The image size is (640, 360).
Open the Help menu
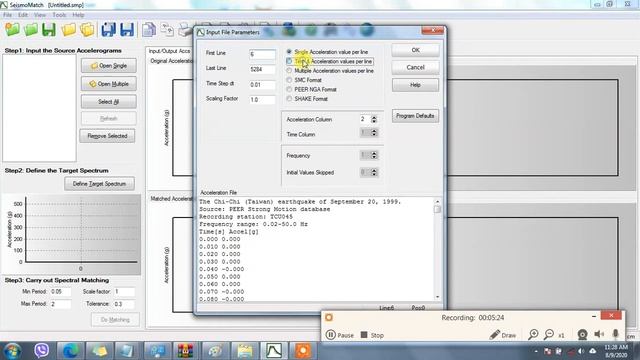point(78,15)
